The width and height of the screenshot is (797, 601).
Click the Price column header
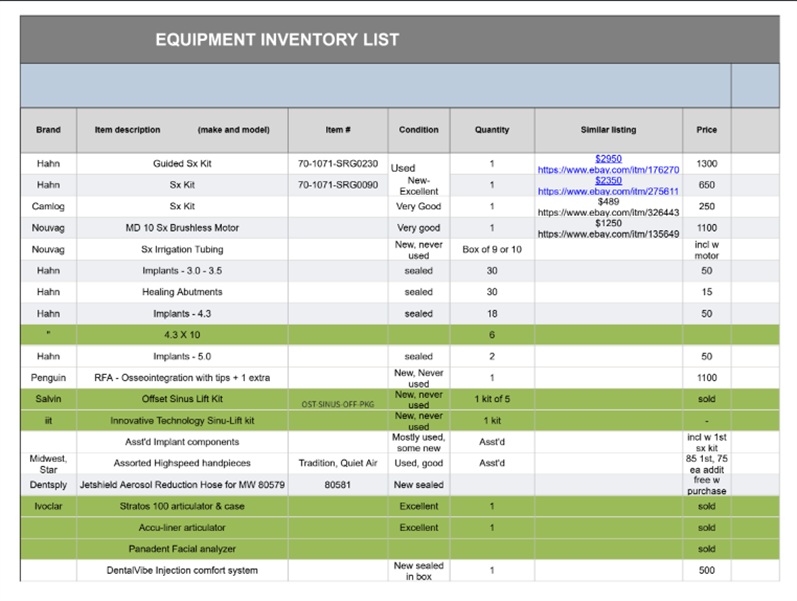click(x=706, y=130)
